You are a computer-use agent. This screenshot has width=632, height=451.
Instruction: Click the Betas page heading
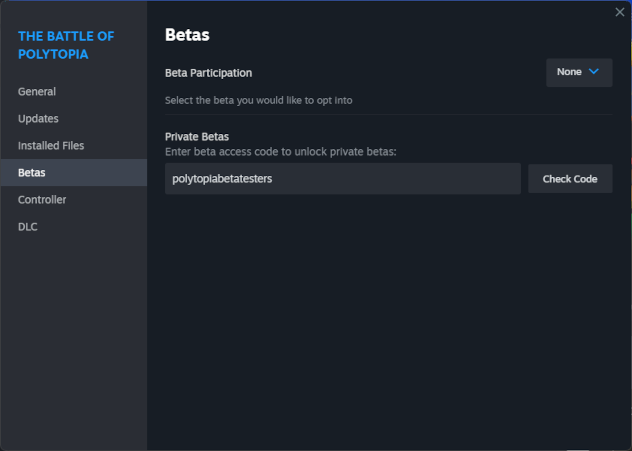(x=187, y=36)
